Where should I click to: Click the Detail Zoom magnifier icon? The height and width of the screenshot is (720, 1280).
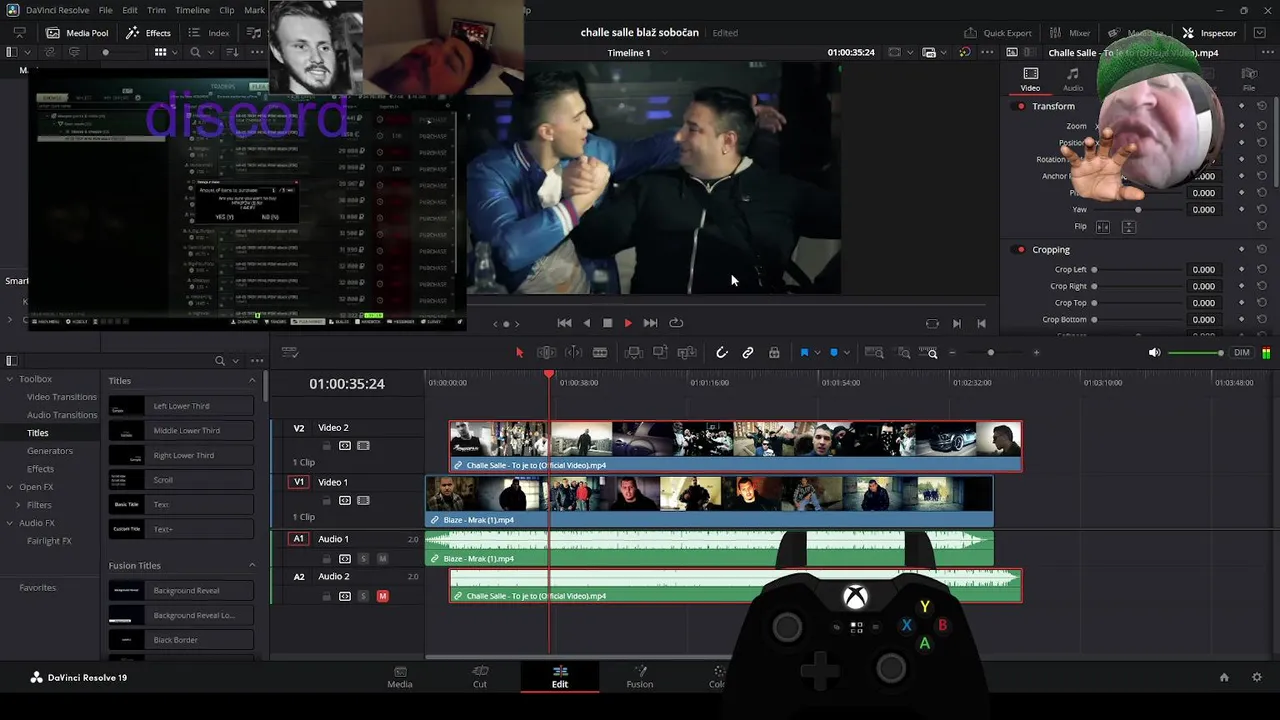903,353
